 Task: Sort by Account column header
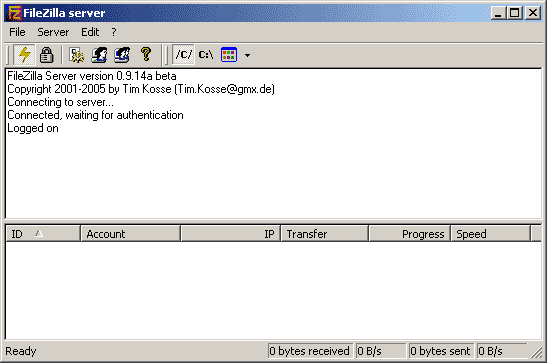130,234
